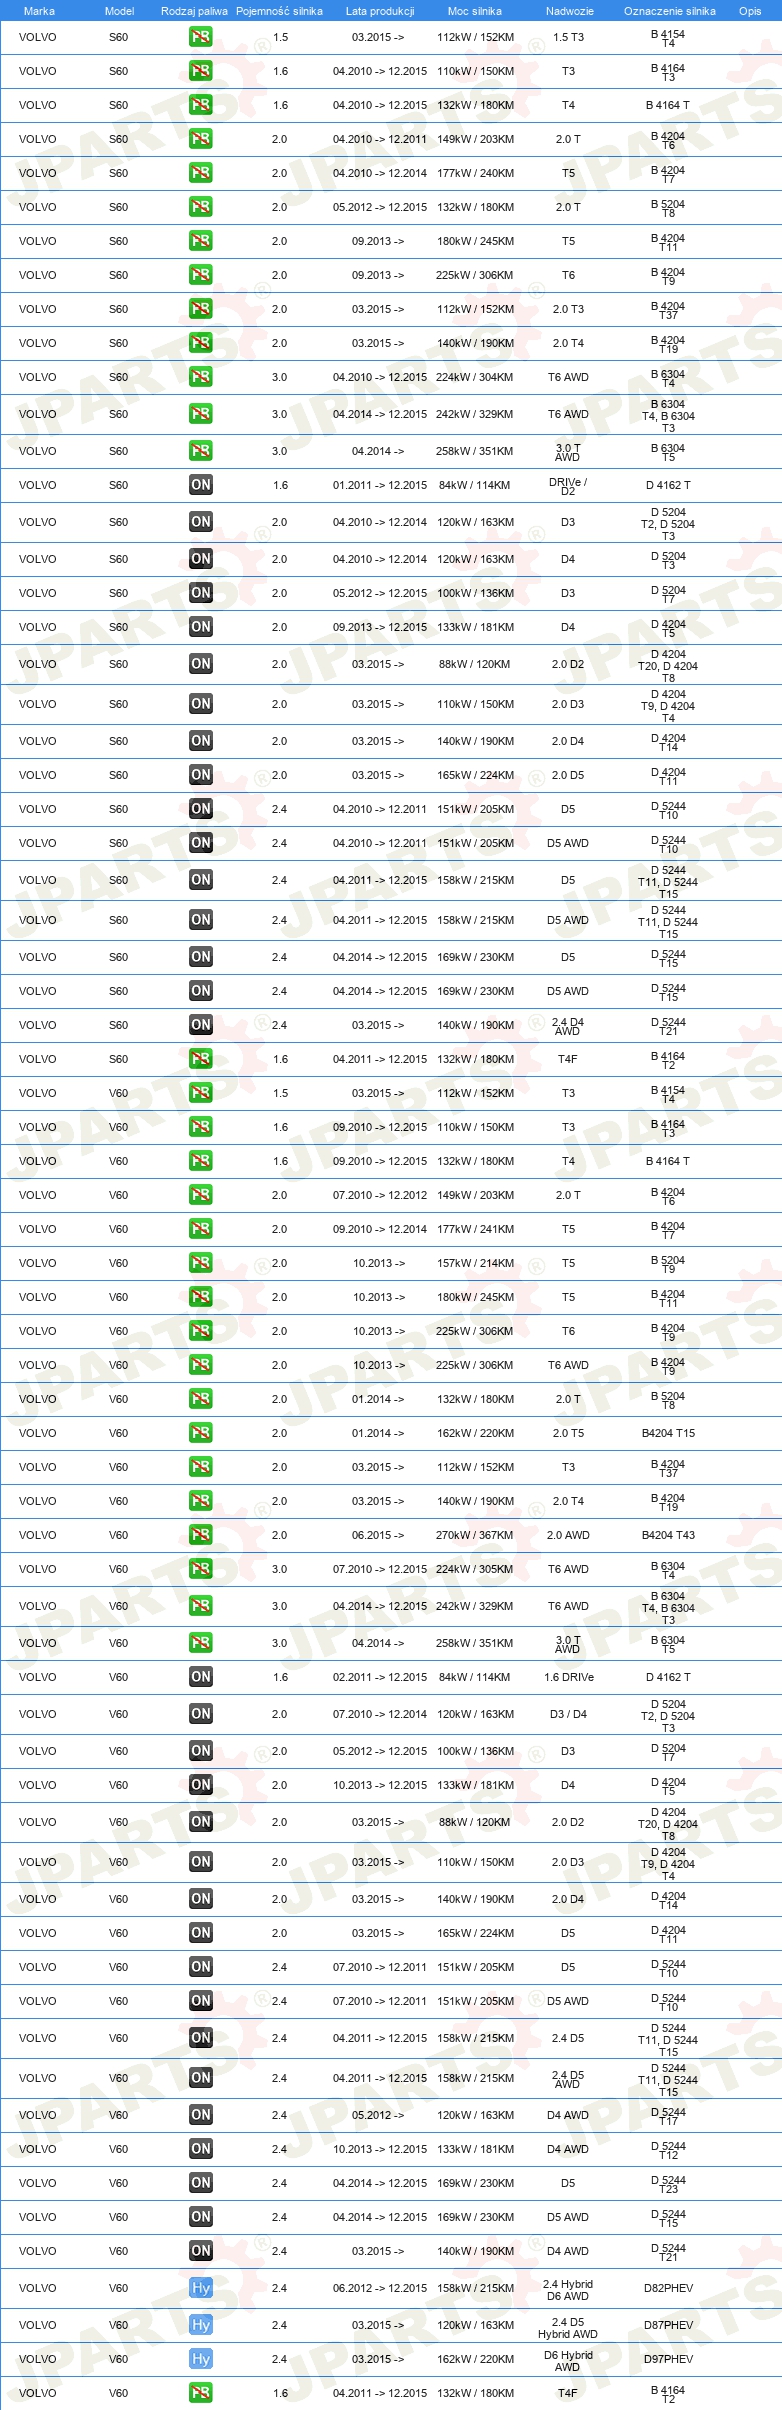
Task: Select engine code cell D87PHEV
Action: point(668,2325)
